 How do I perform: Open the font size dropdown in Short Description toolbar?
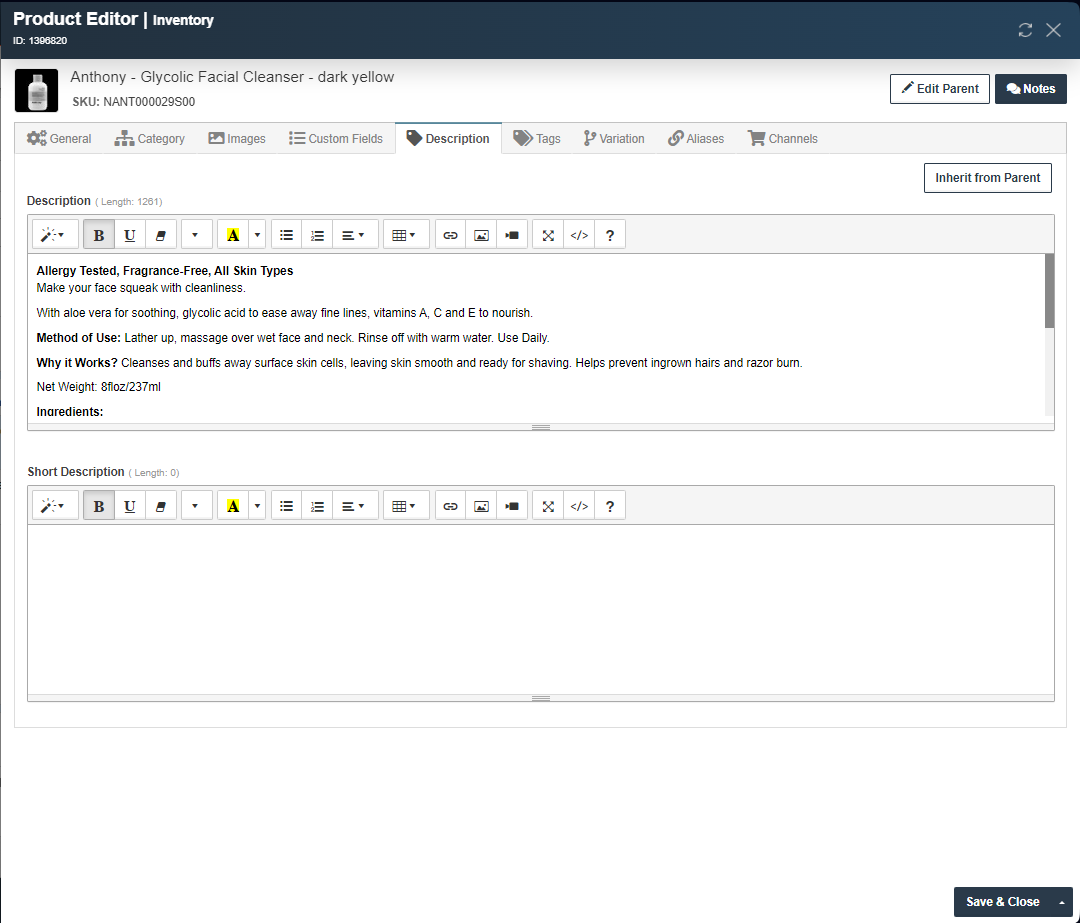click(x=196, y=506)
